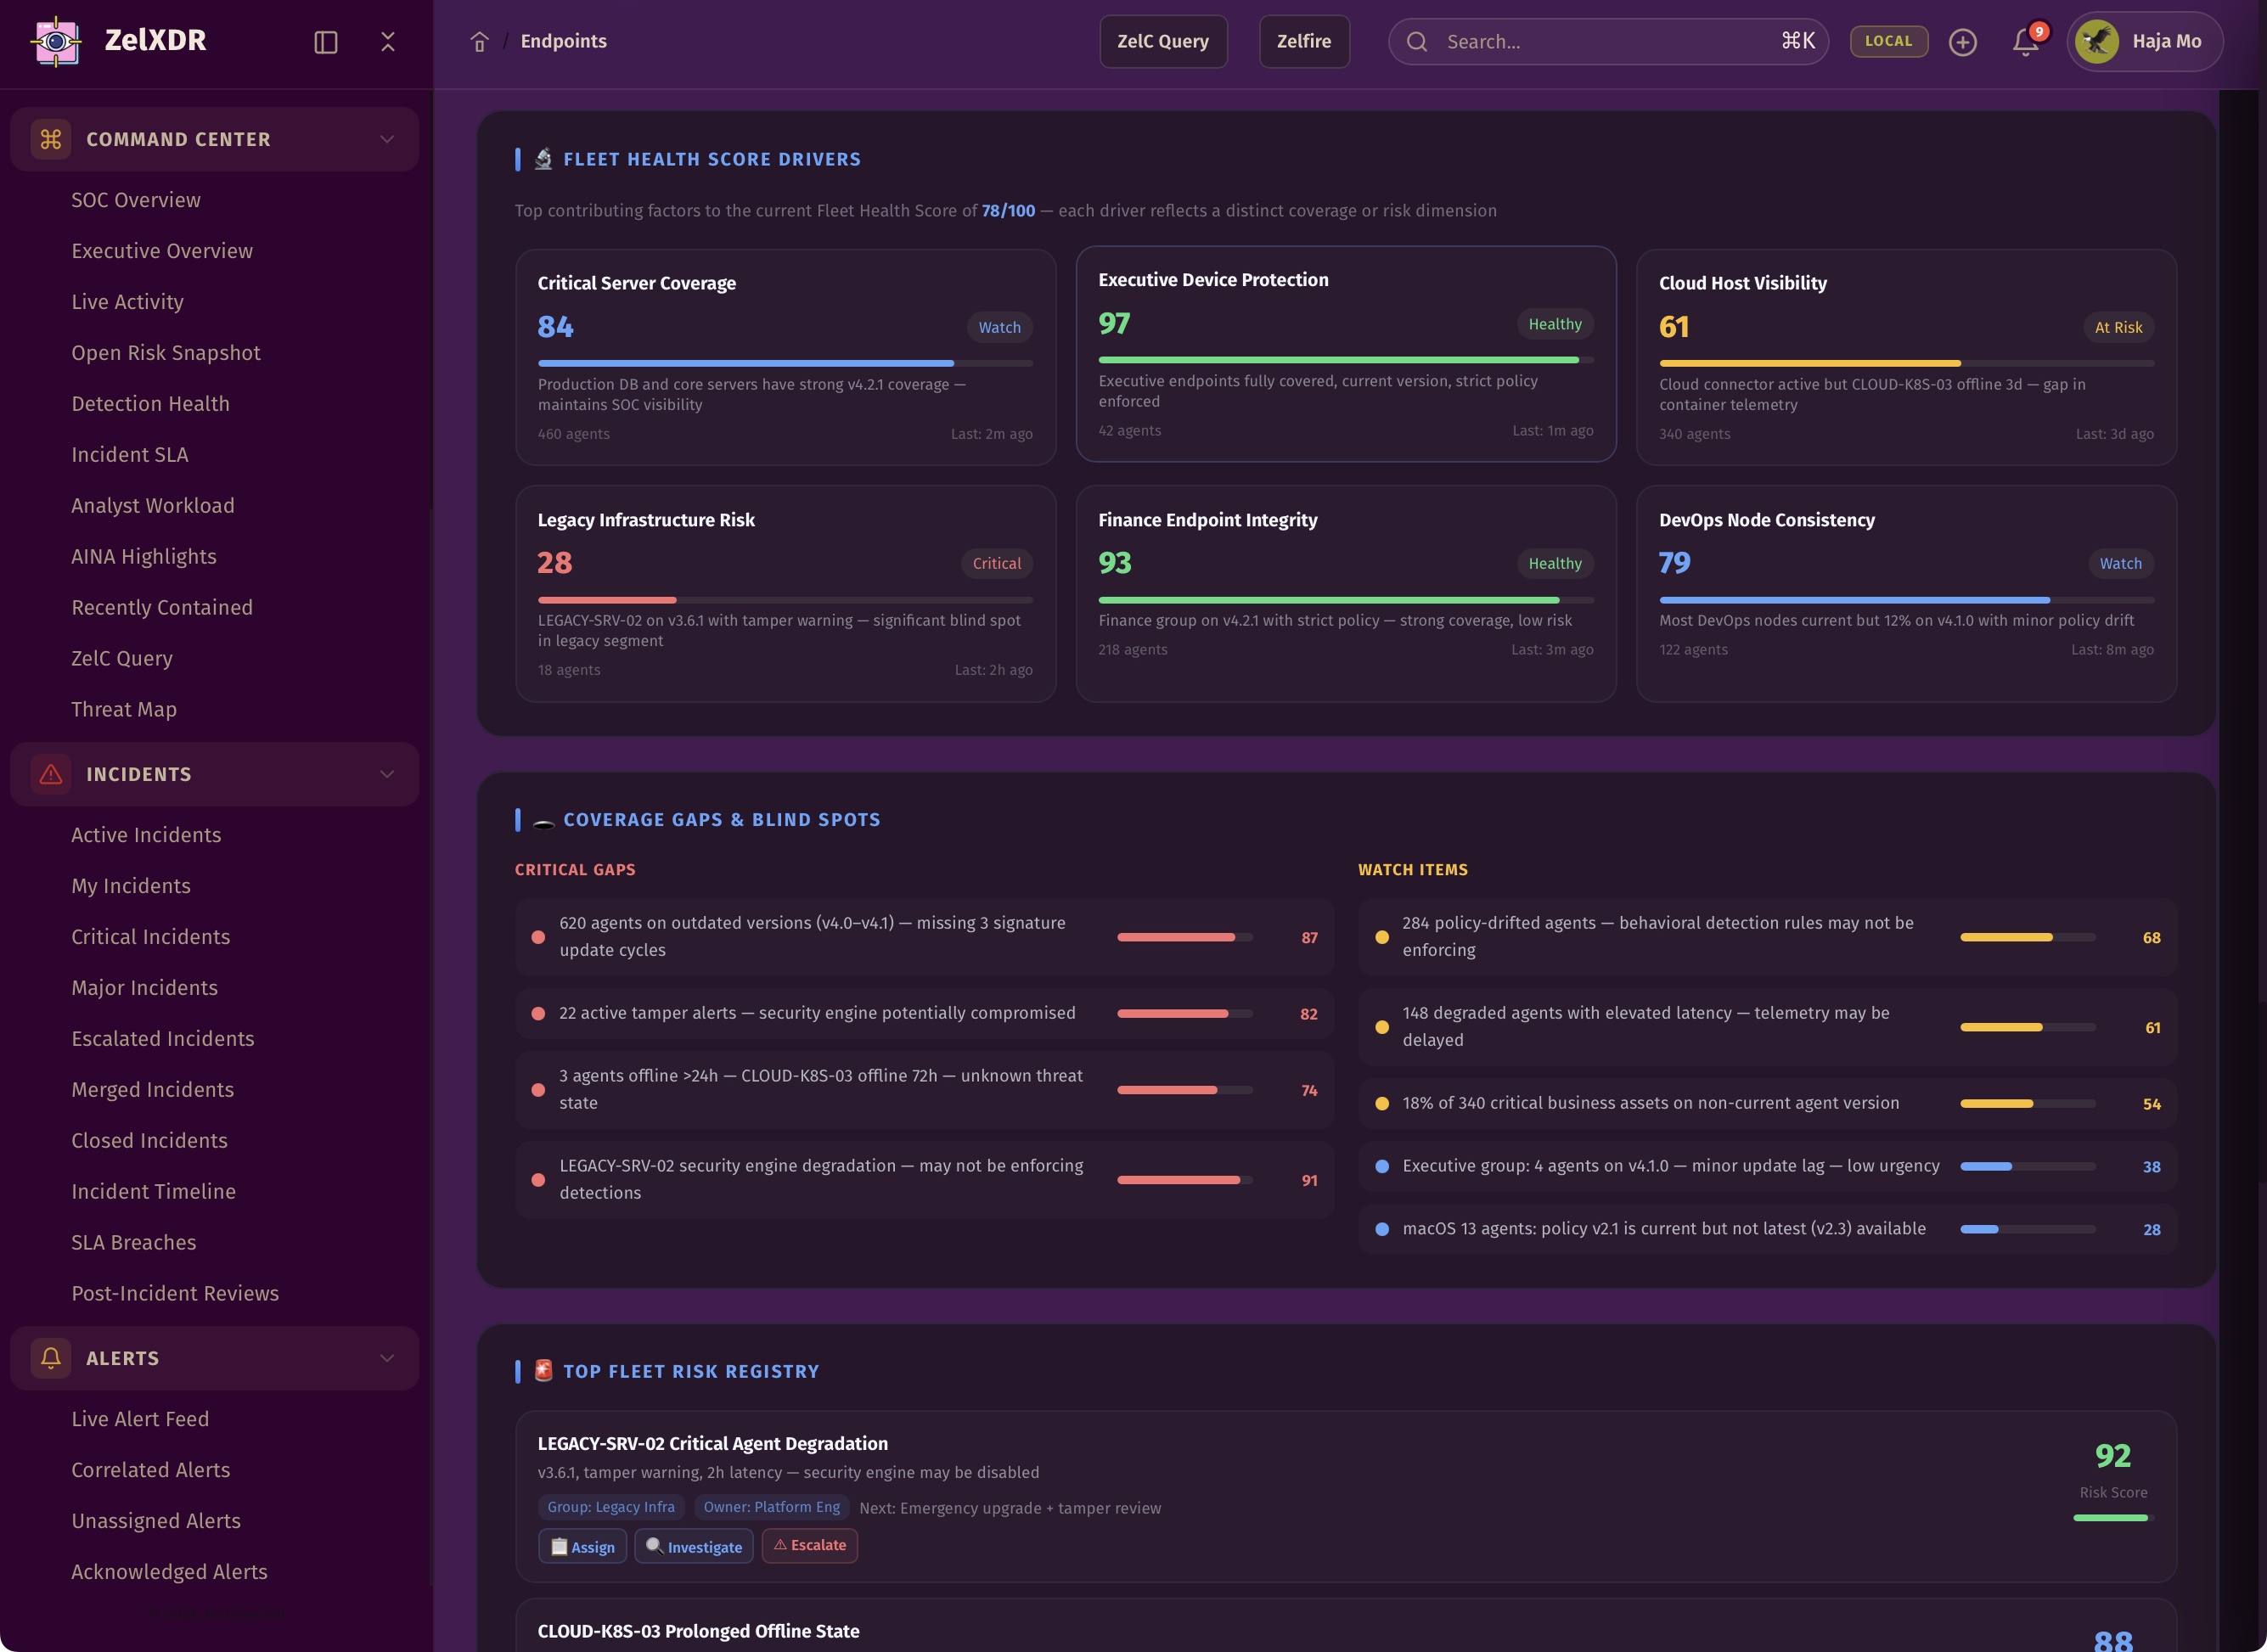
Task: Click the plus circle add icon
Action: 1962,42
